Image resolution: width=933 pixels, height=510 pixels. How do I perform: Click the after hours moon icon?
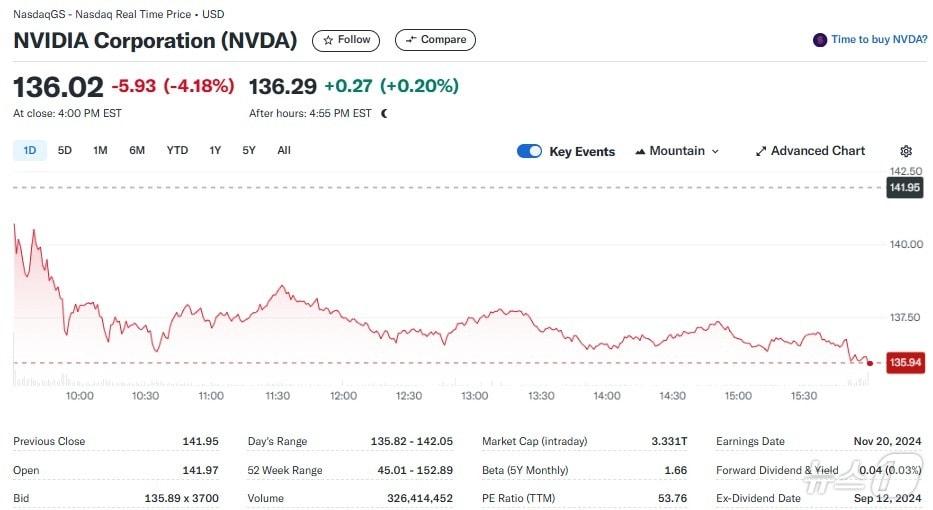tap(385, 114)
